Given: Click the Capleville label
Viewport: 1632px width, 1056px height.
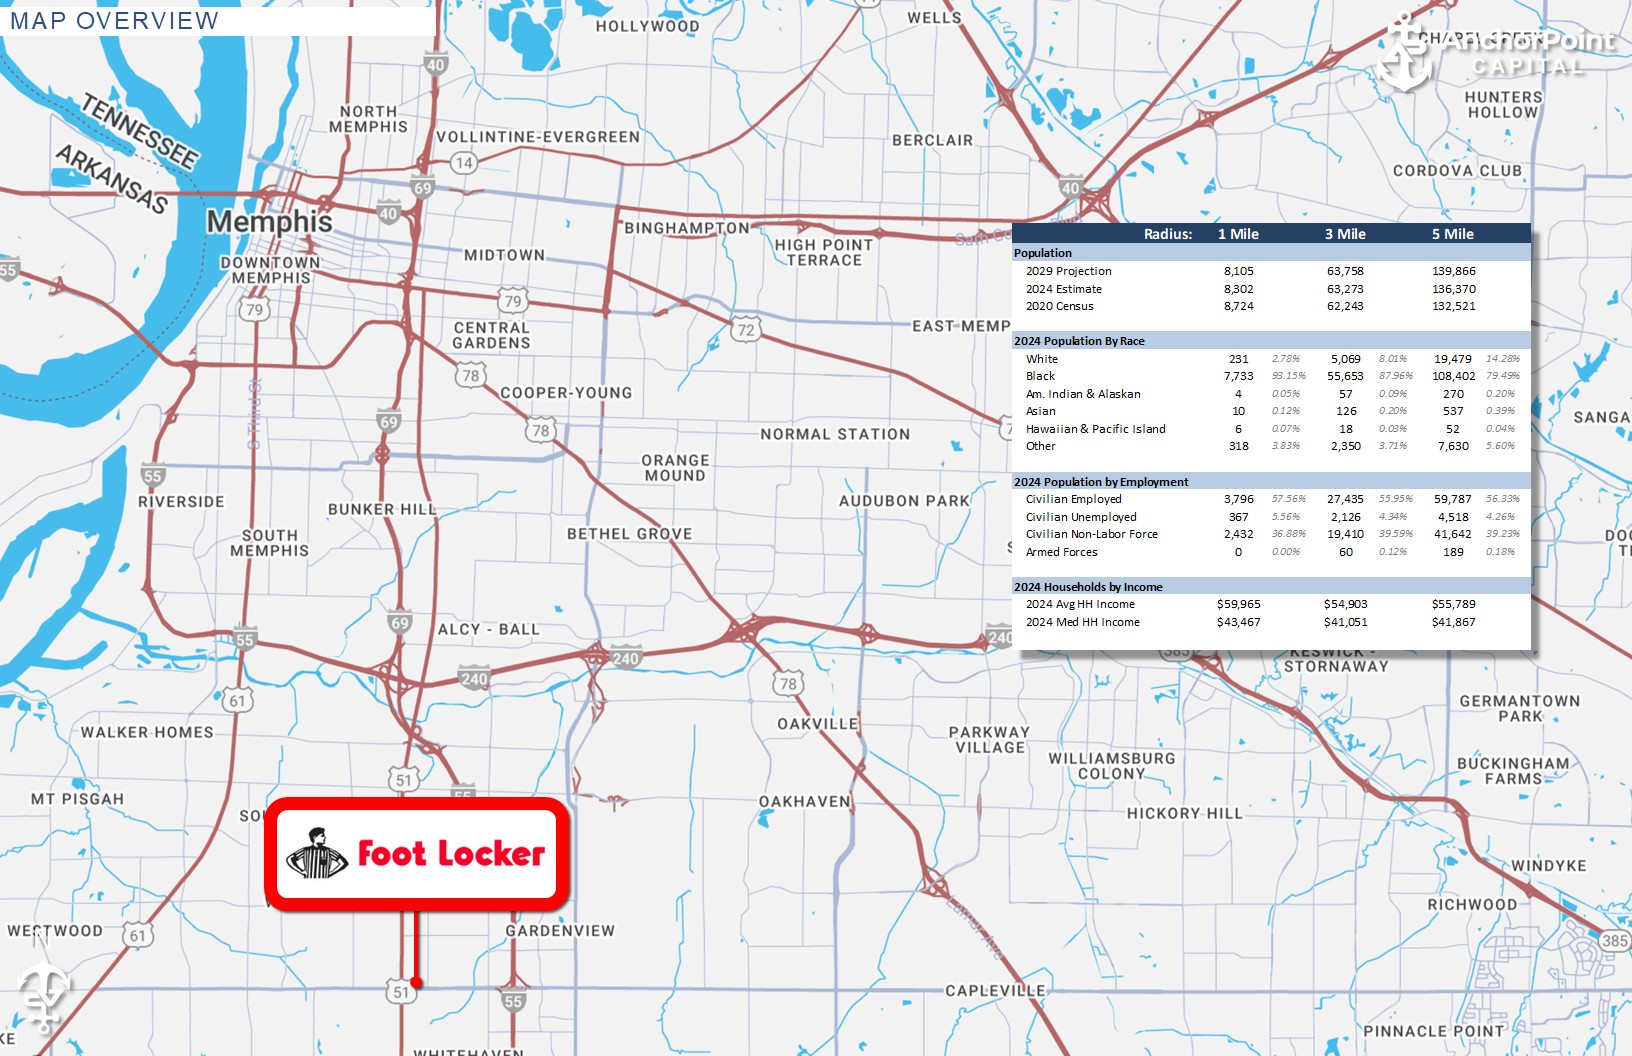Looking at the screenshot, I should [996, 990].
